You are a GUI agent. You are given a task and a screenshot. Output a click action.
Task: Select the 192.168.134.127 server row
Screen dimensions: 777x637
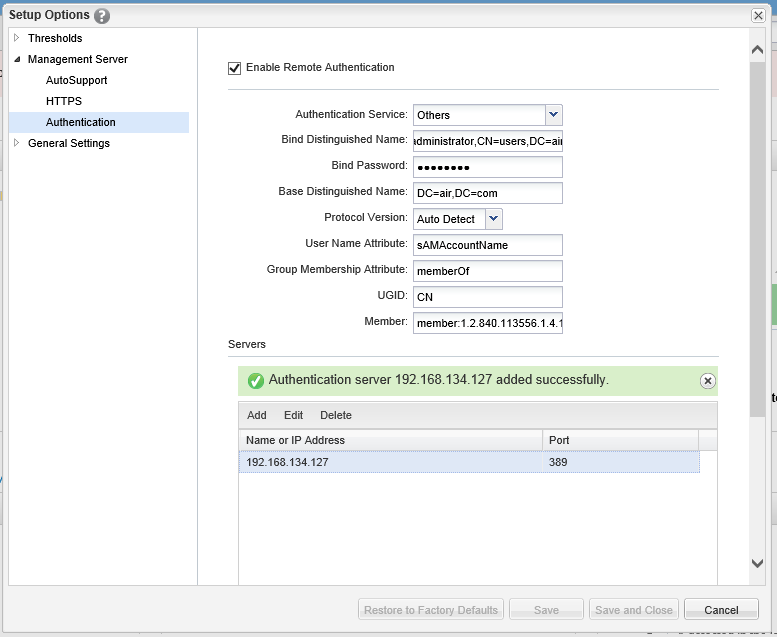click(x=390, y=462)
